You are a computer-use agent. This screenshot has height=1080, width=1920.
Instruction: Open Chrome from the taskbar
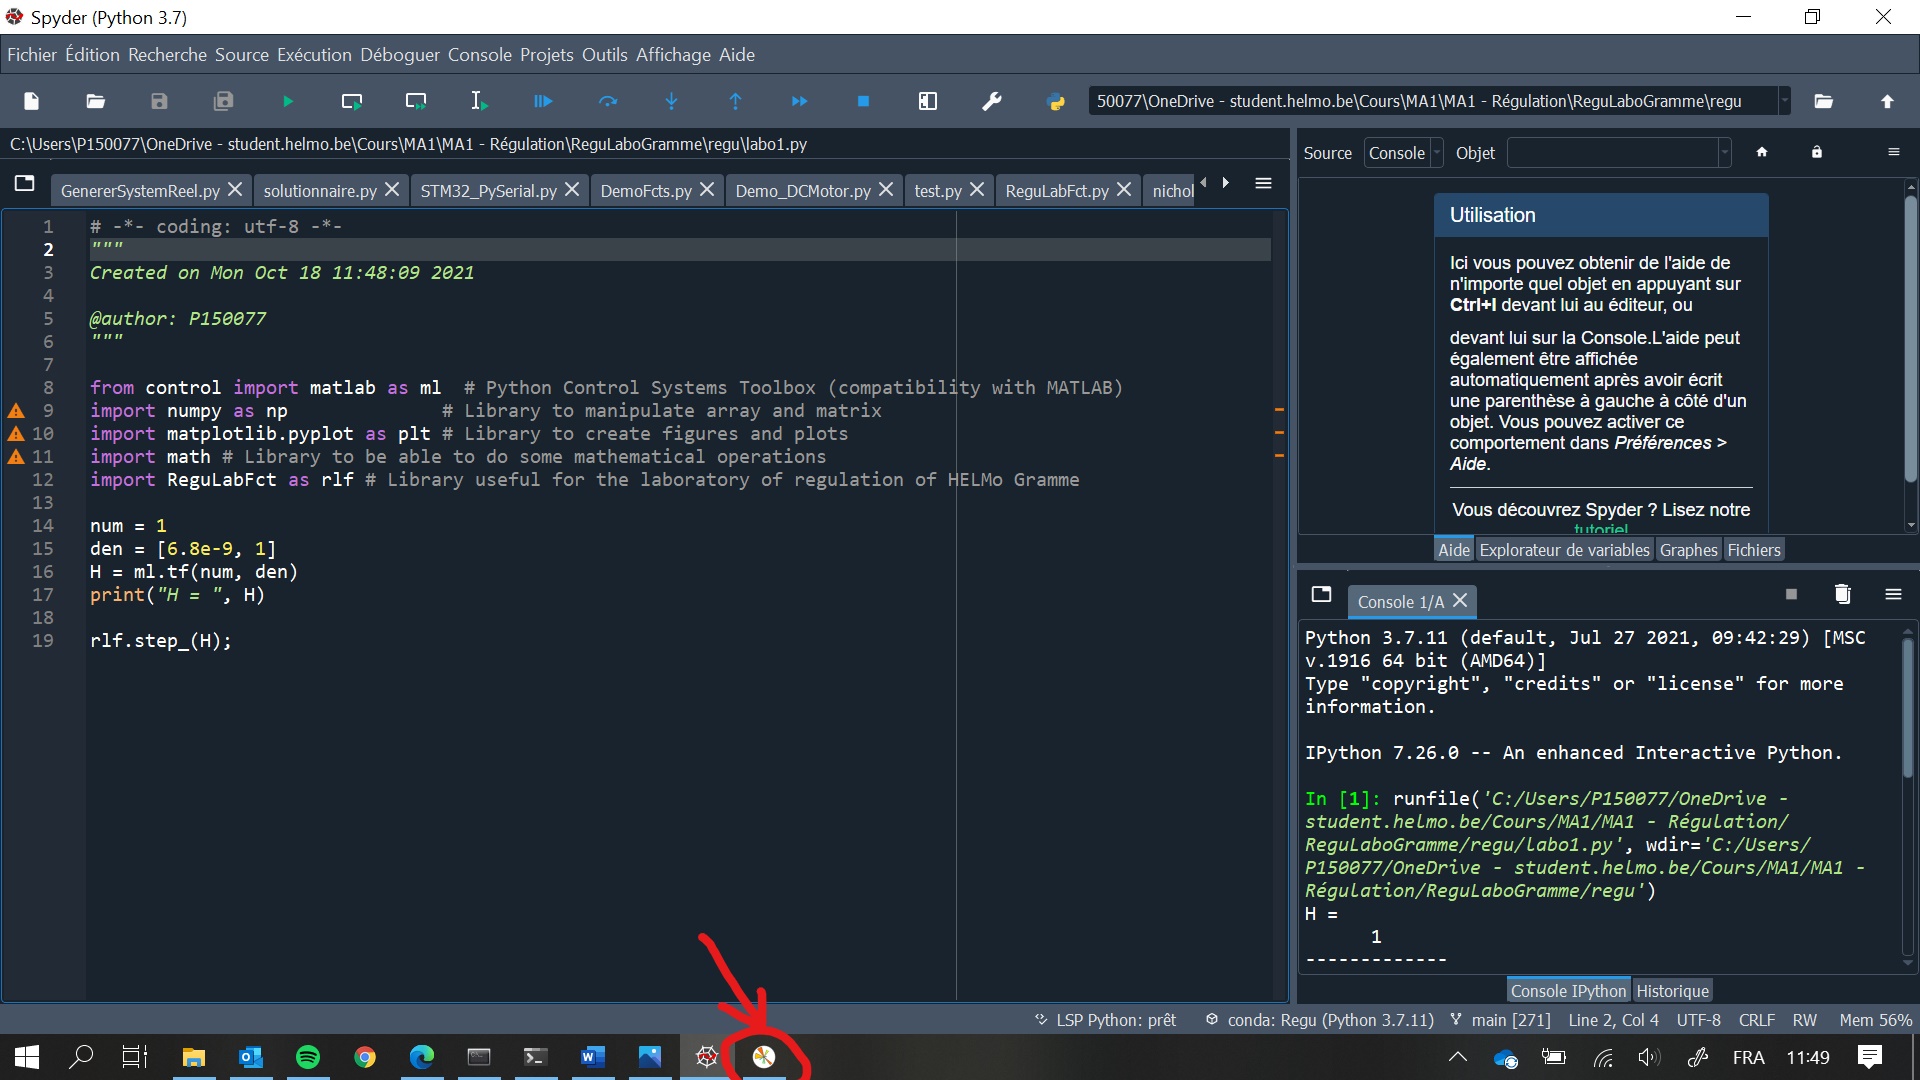pos(365,1057)
